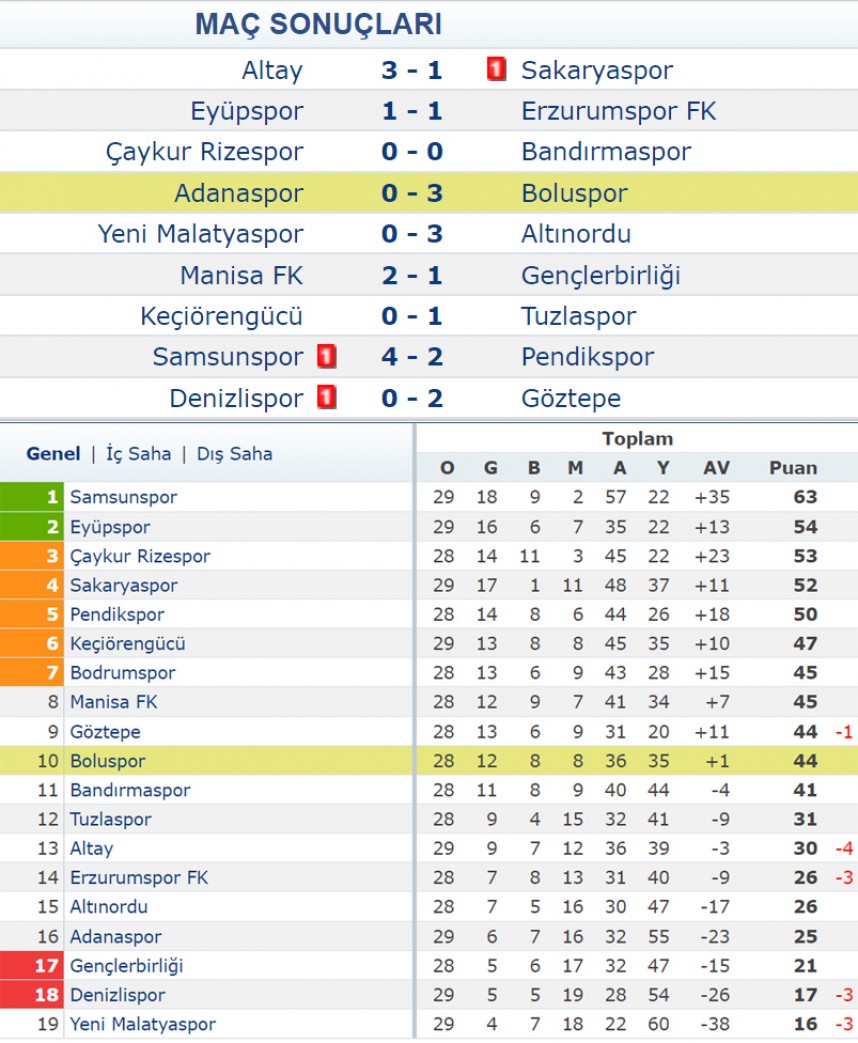Select the Genel standings tab
This screenshot has height=1043, width=858.
53,454
